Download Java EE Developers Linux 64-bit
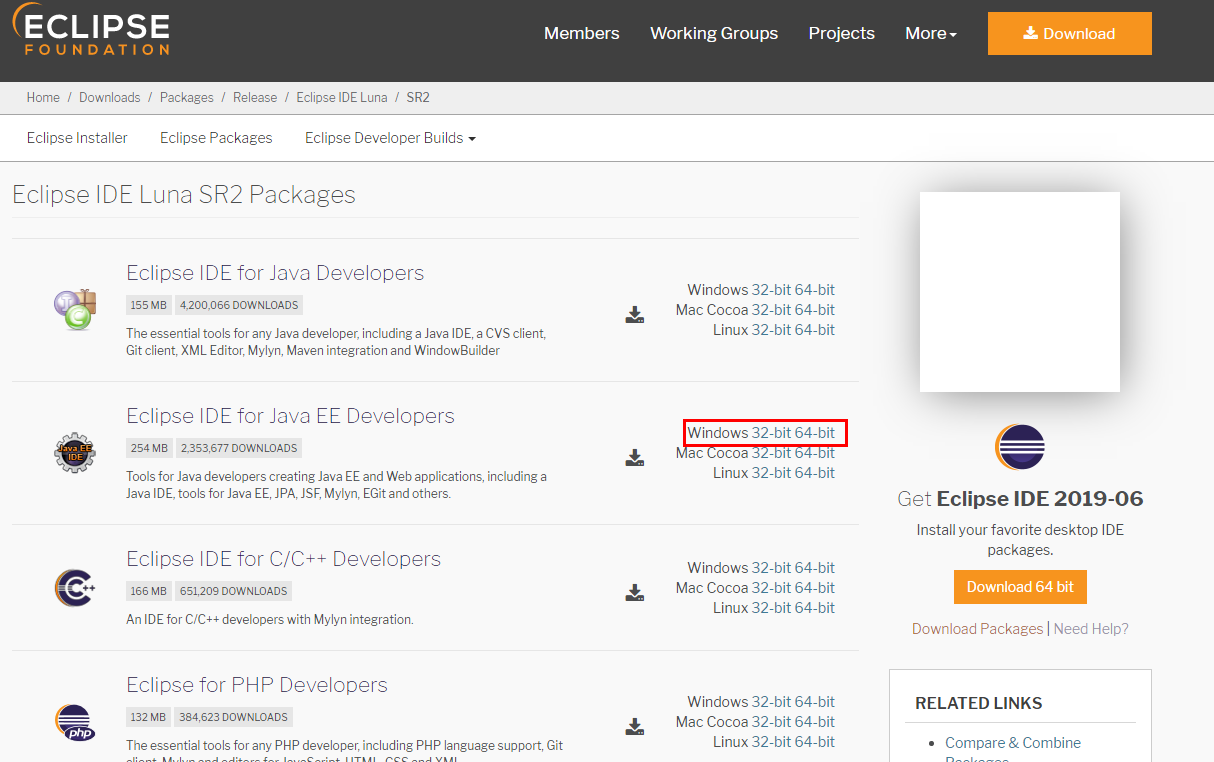Screen dimensions: 1214x762 tap(815, 473)
